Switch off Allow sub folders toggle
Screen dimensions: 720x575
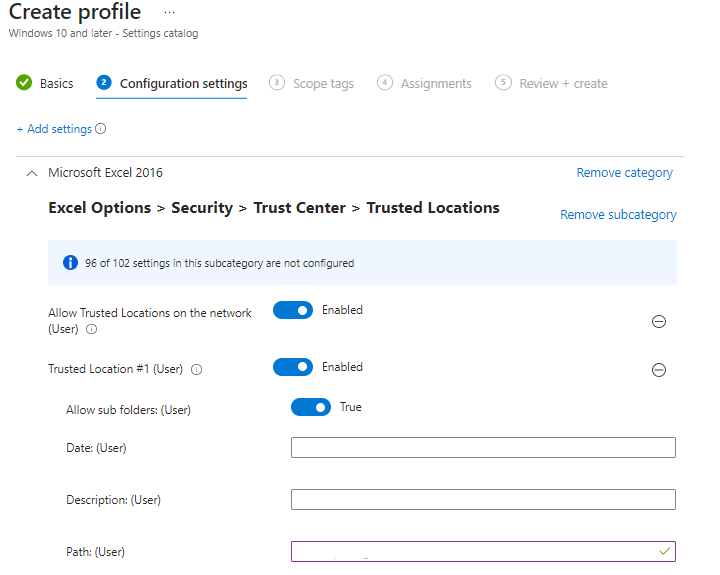point(311,407)
